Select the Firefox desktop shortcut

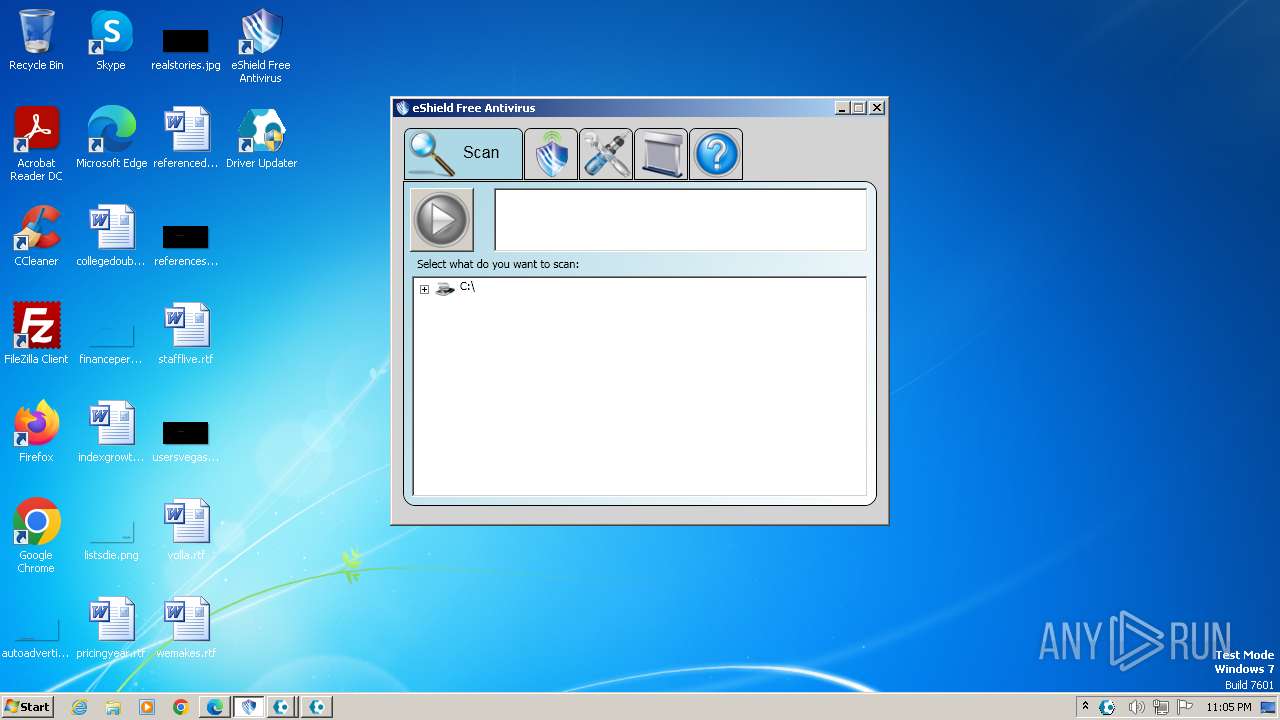point(36,432)
